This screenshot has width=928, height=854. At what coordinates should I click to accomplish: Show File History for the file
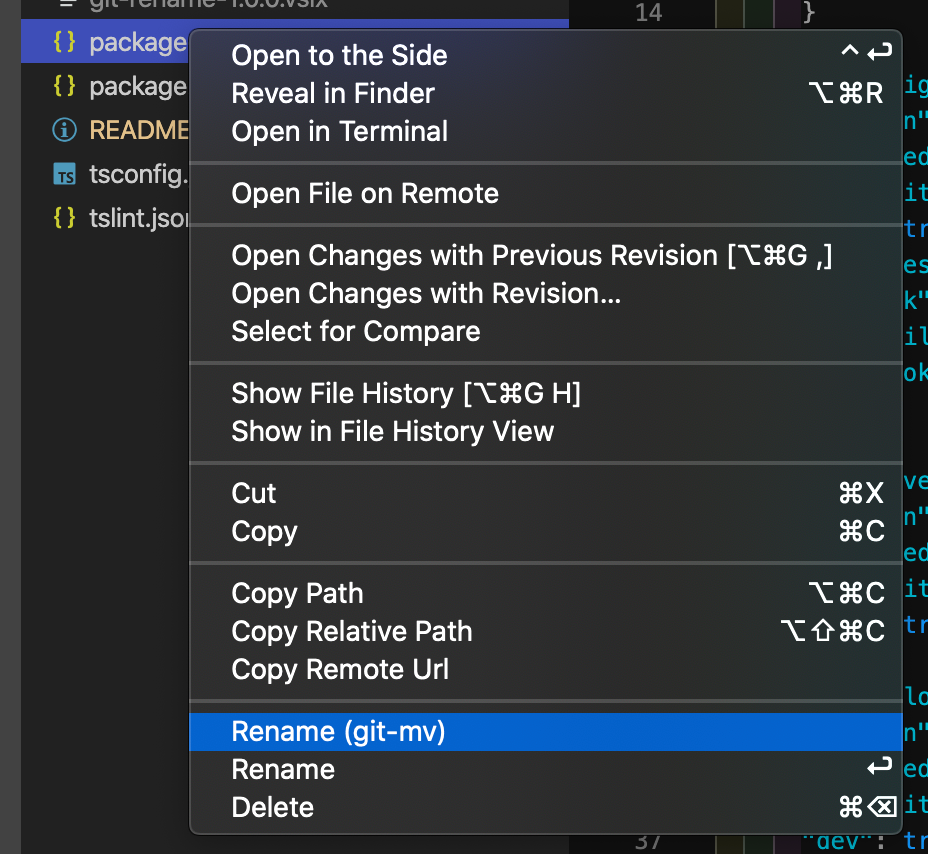tap(406, 393)
